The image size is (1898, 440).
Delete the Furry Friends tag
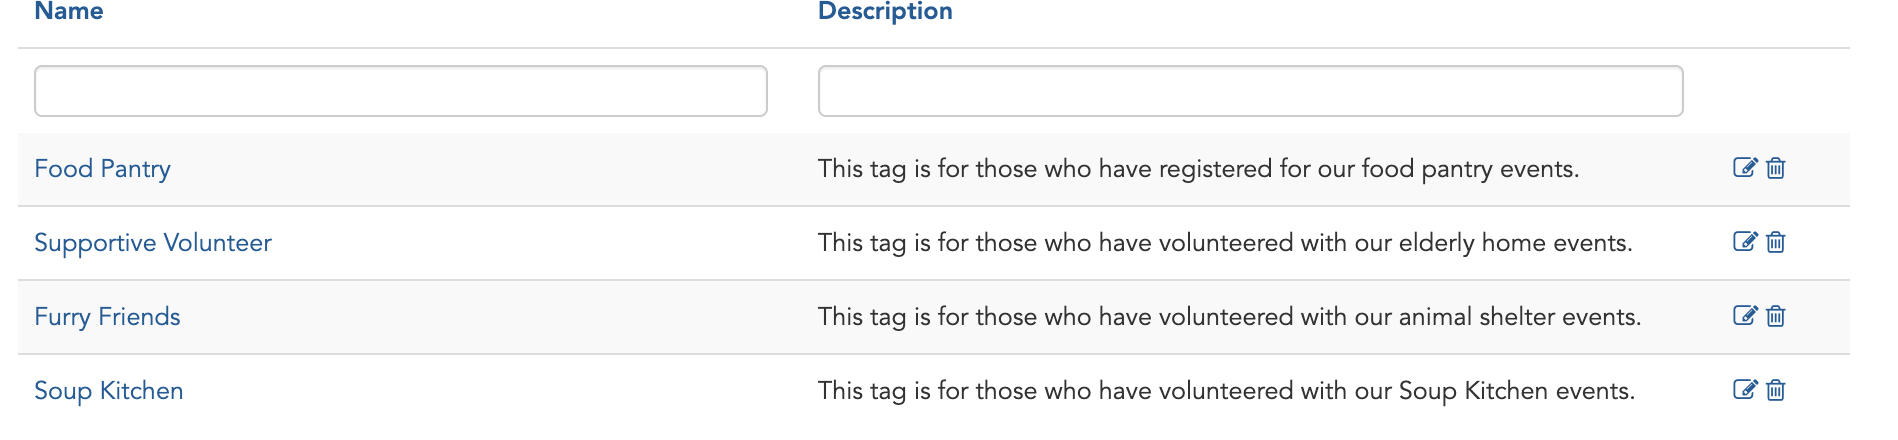pyautogui.click(x=1776, y=316)
